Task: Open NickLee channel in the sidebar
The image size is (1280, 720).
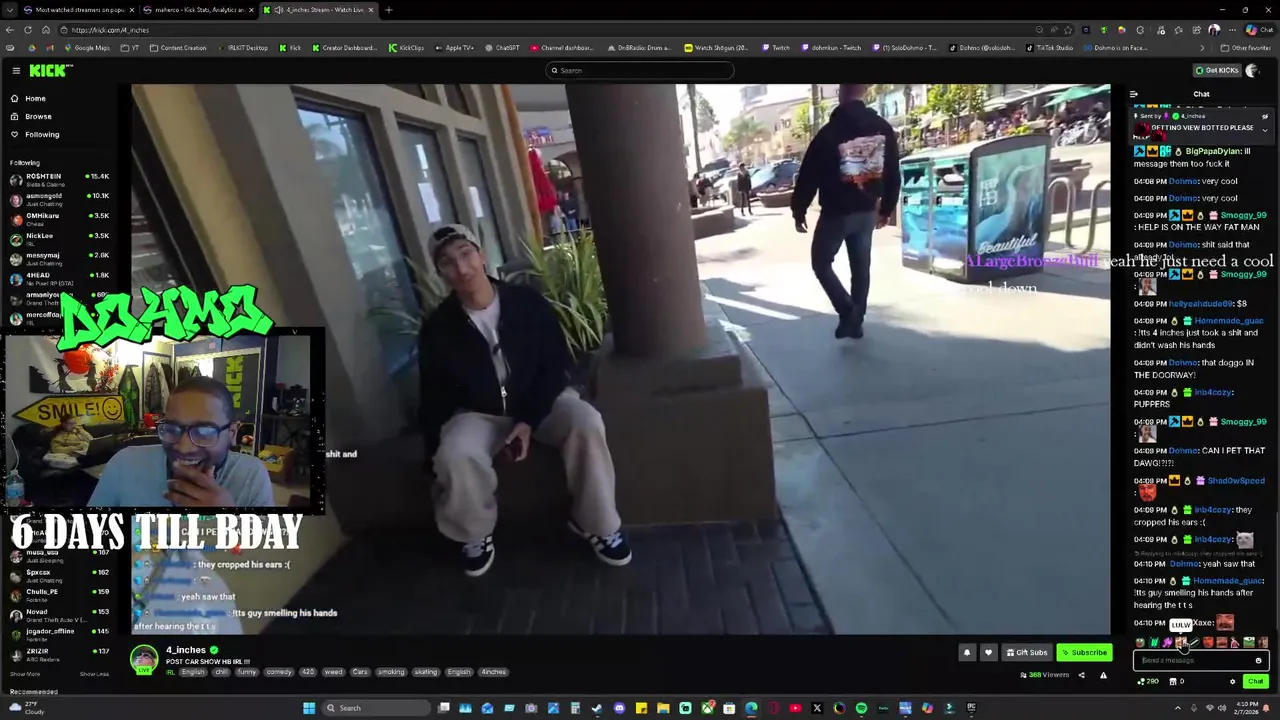Action: [x=60, y=238]
